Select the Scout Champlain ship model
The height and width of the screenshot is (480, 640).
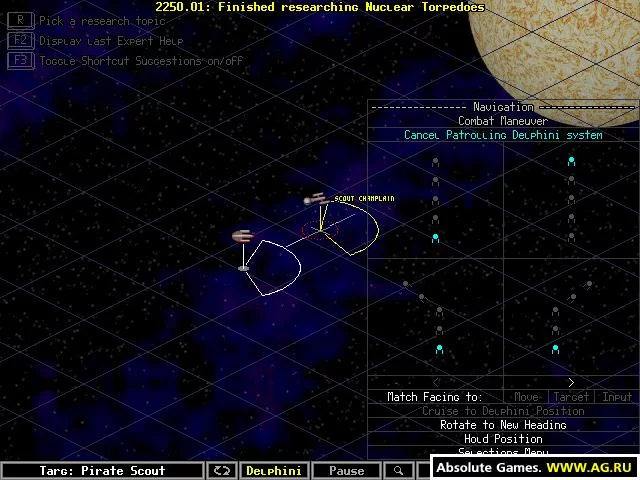[316, 200]
